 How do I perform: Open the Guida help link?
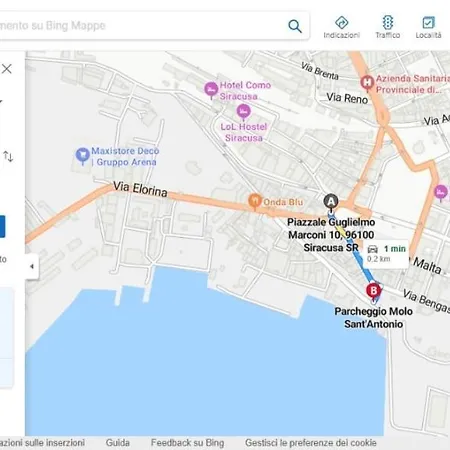[118, 443]
